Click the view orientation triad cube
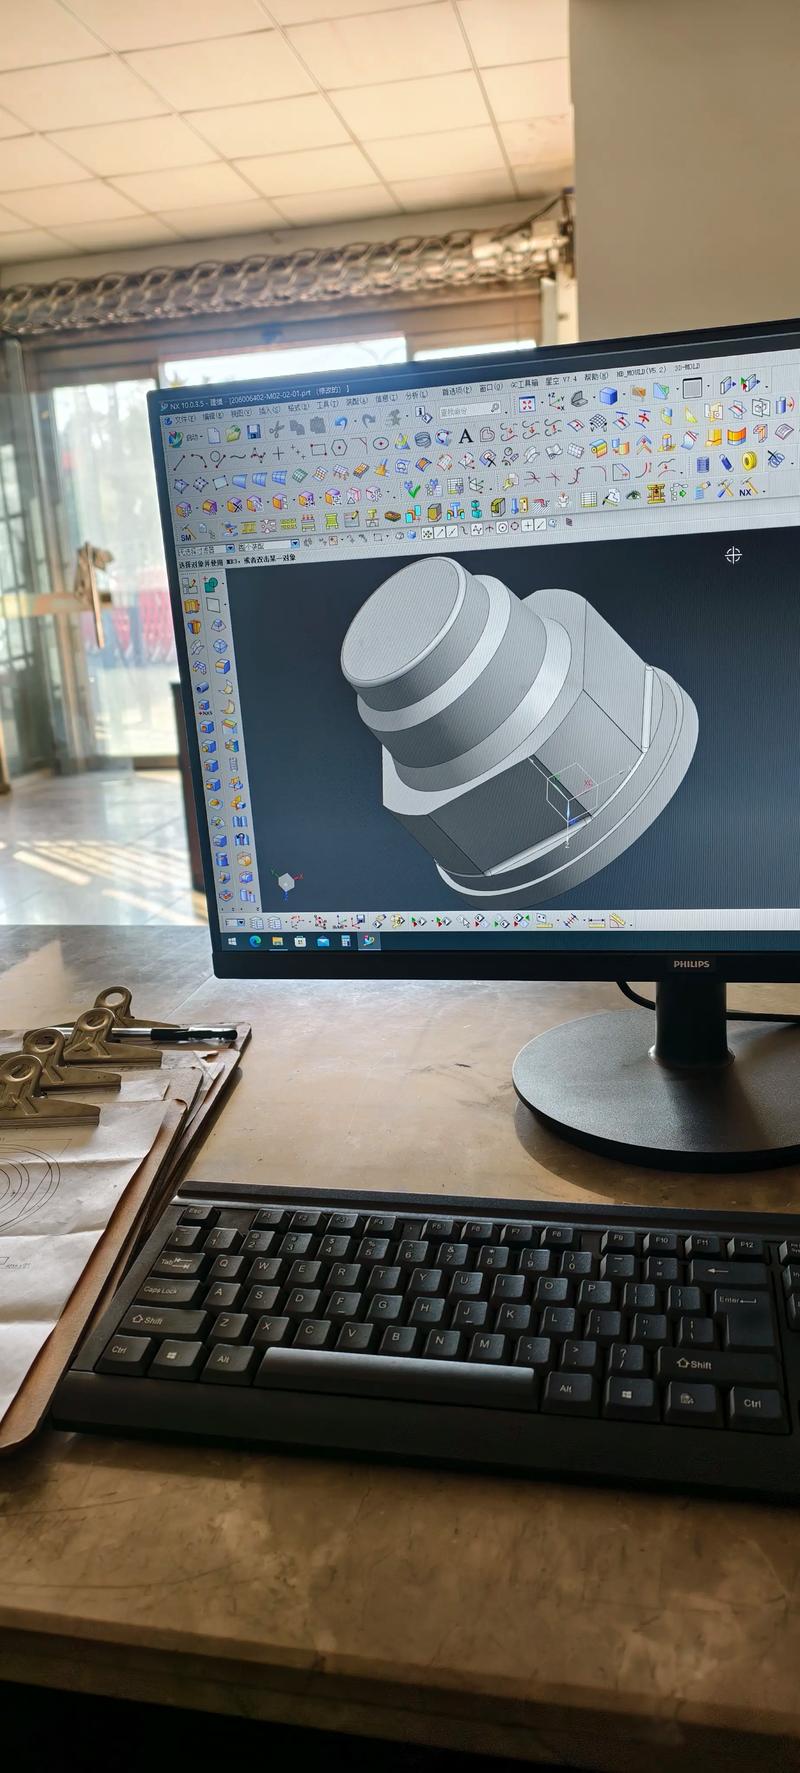Viewport: 800px width, 1773px height. tap(287, 881)
